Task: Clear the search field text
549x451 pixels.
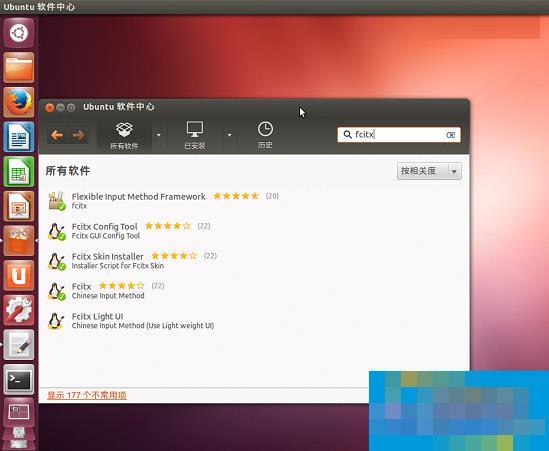Action: [x=450, y=135]
